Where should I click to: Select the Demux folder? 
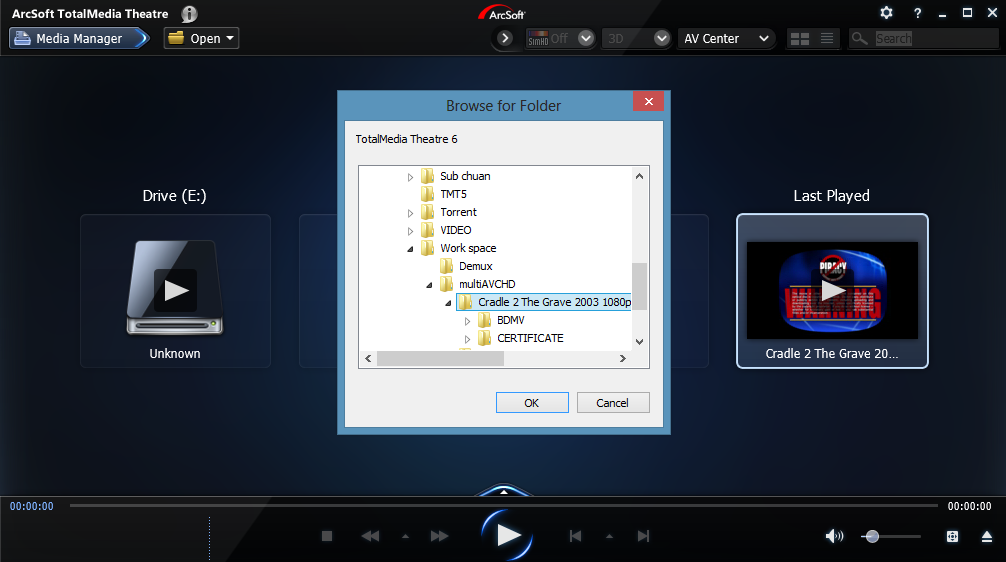pos(475,266)
